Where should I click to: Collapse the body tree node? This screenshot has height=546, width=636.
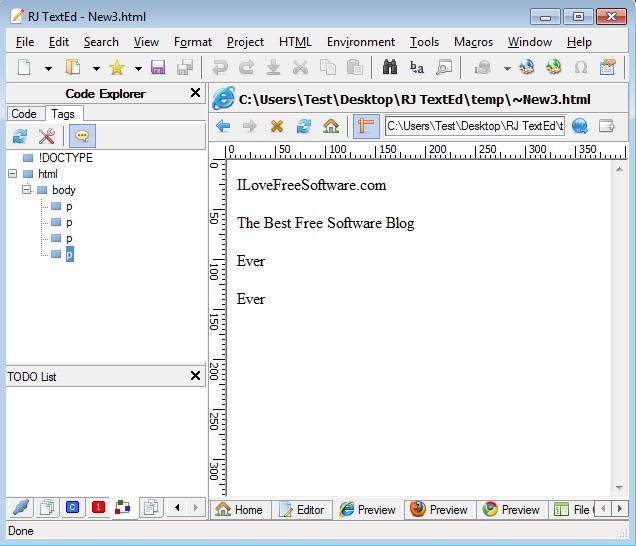click(27, 190)
